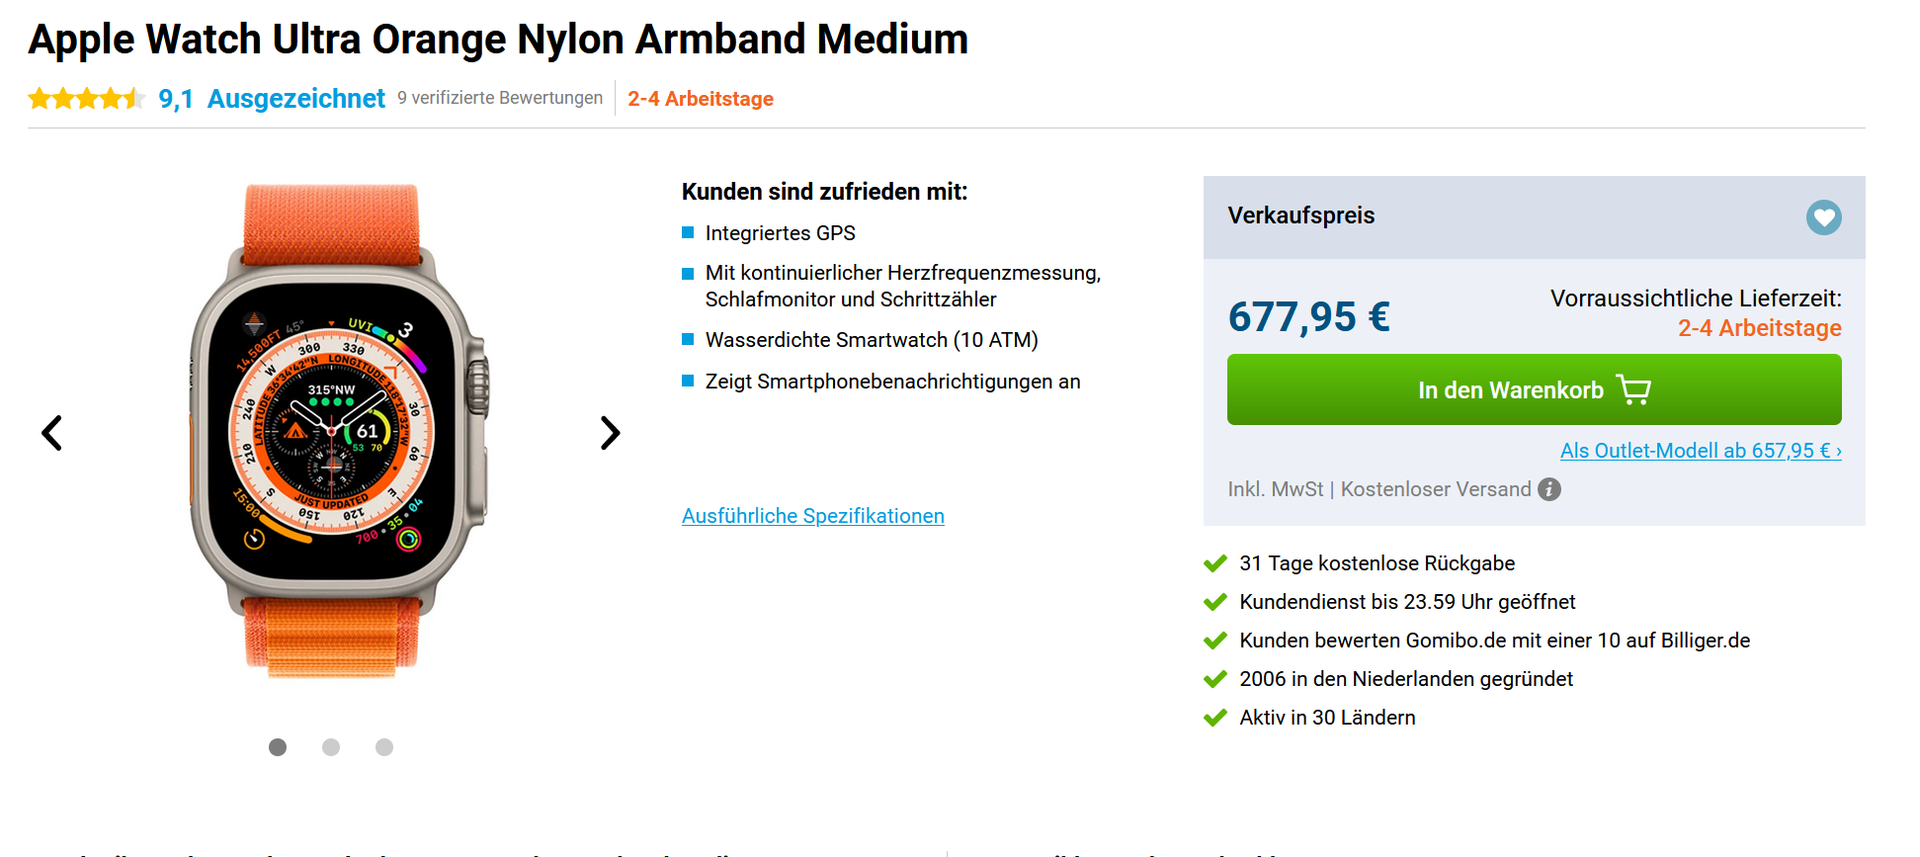Click the 9,1 rating score

[175, 98]
